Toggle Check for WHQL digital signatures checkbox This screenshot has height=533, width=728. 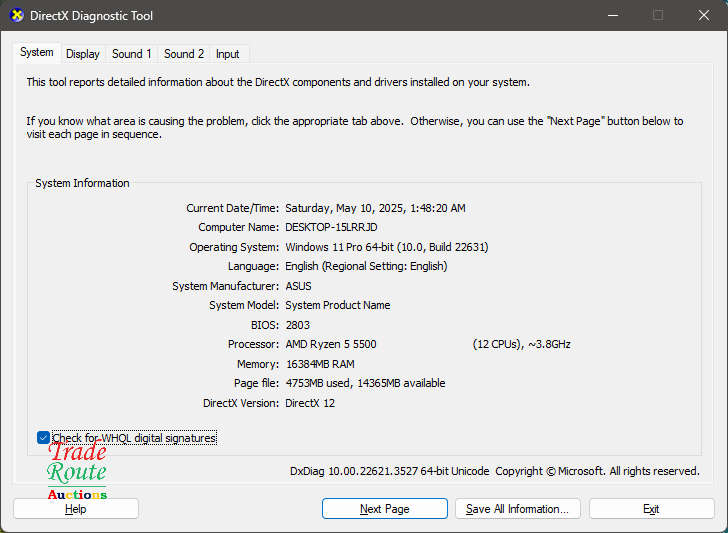click(x=43, y=438)
